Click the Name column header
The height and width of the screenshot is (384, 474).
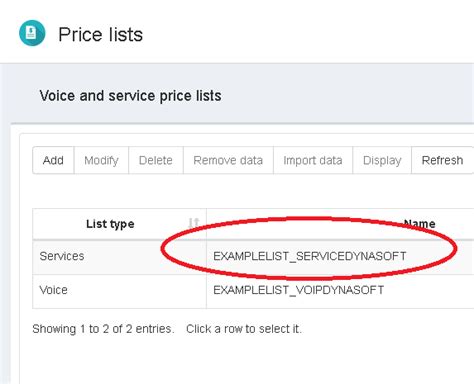pyautogui.click(x=340, y=224)
